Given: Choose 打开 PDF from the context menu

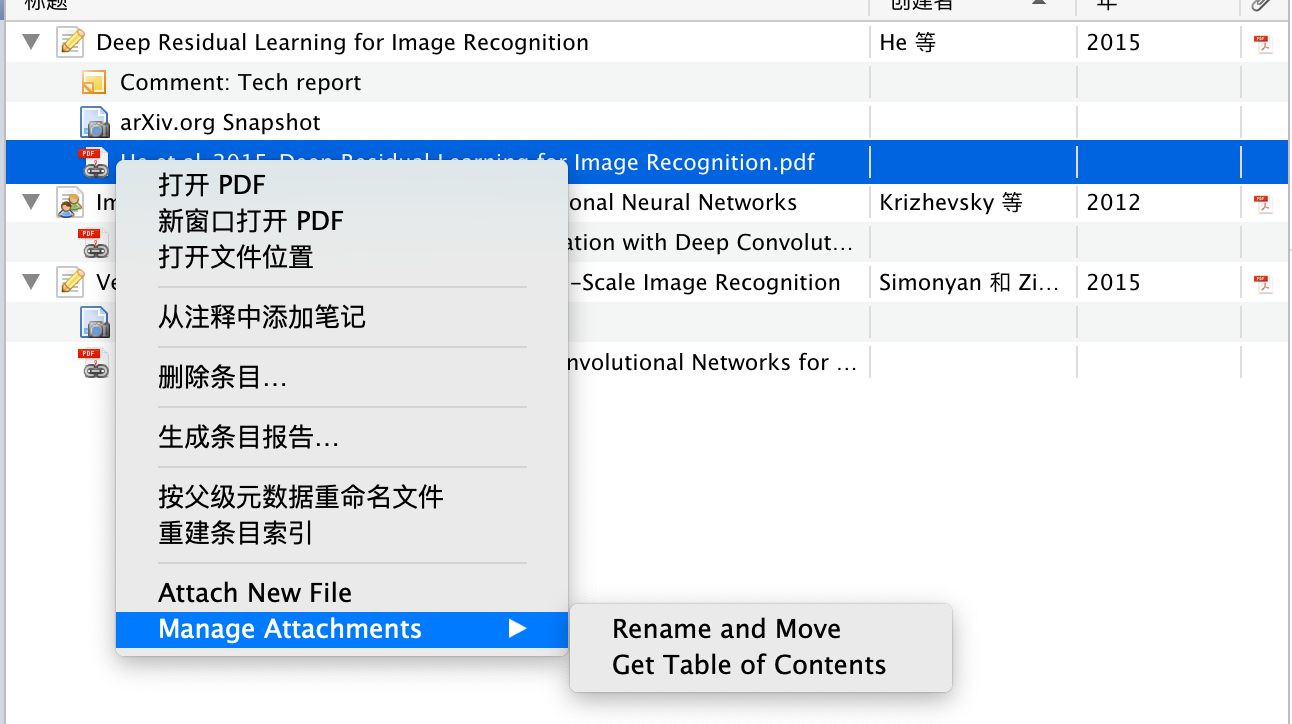Looking at the screenshot, I should pos(212,185).
